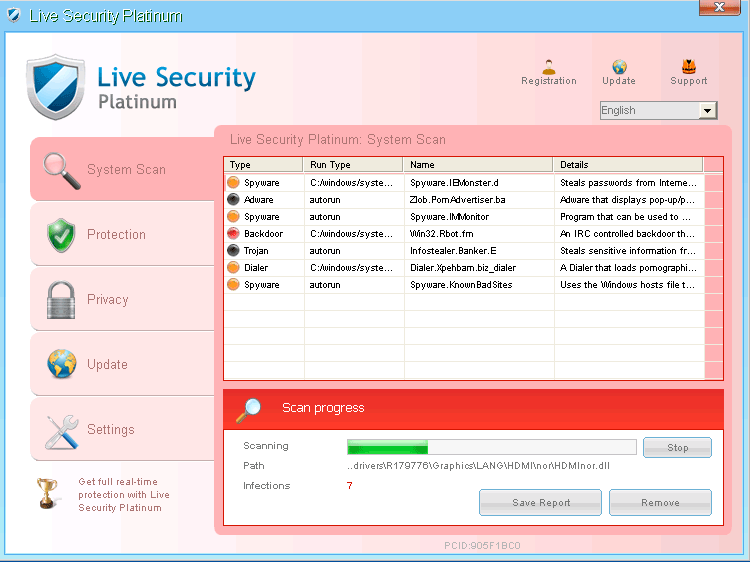Click the Update globe icon in header

[x=619, y=67]
